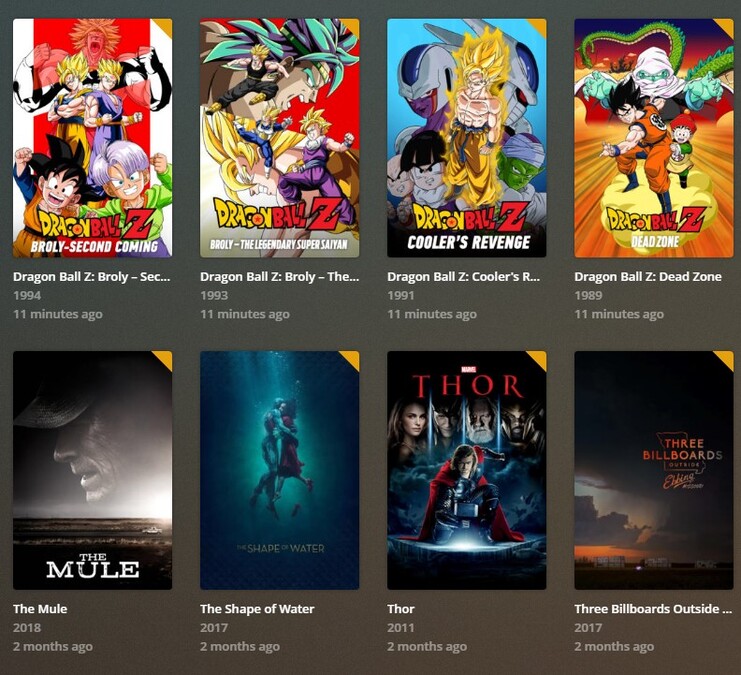Screen dimensions: 741x675
Task: Click unwatched corner badge on The Mule poster
Action: [165, 358]
